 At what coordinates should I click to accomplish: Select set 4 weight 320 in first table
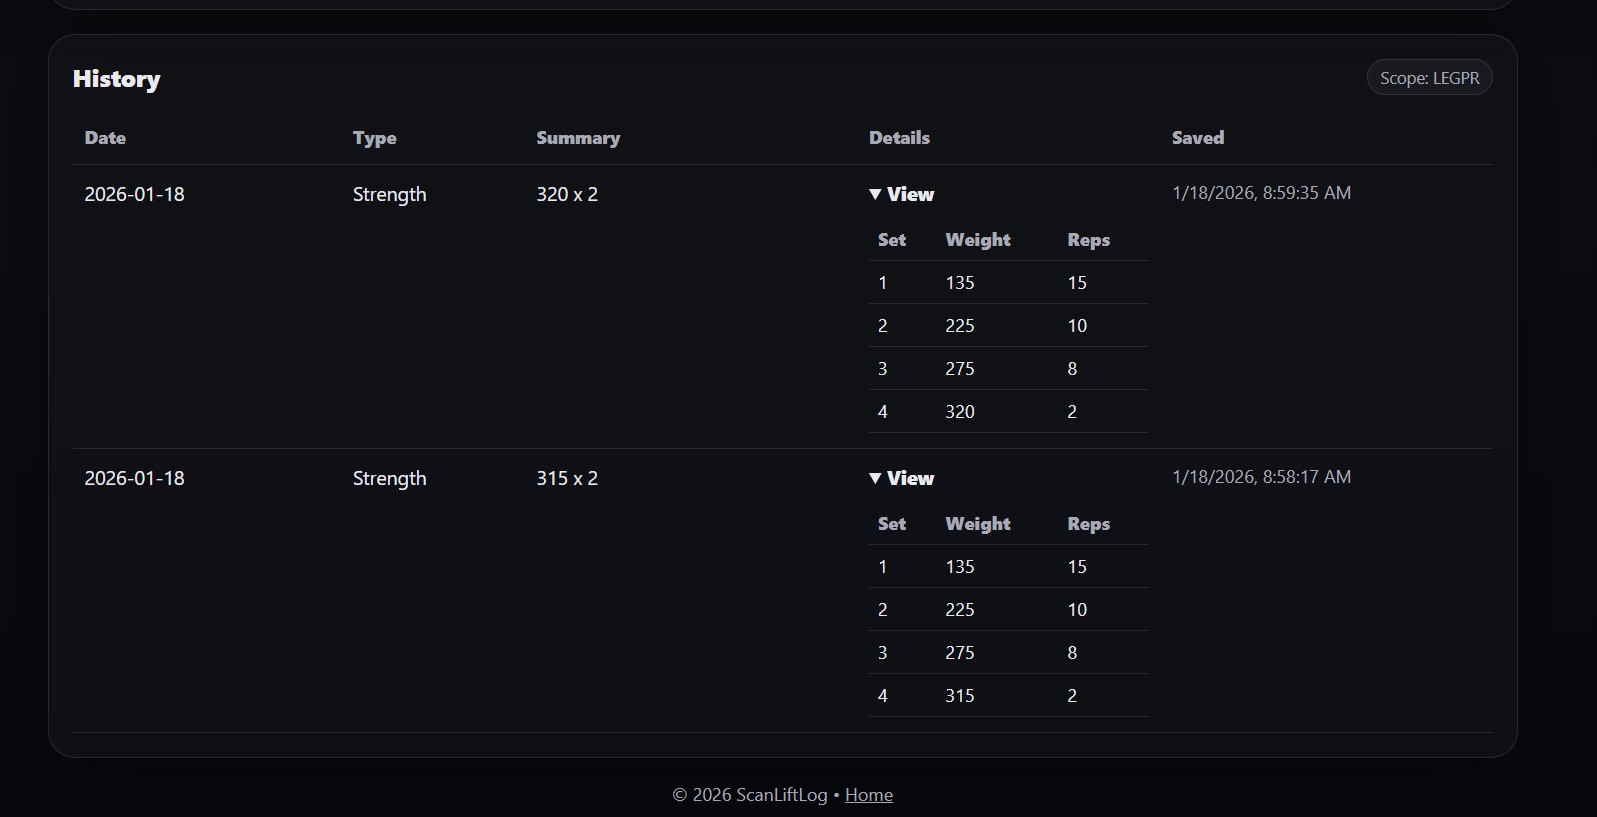960,411
